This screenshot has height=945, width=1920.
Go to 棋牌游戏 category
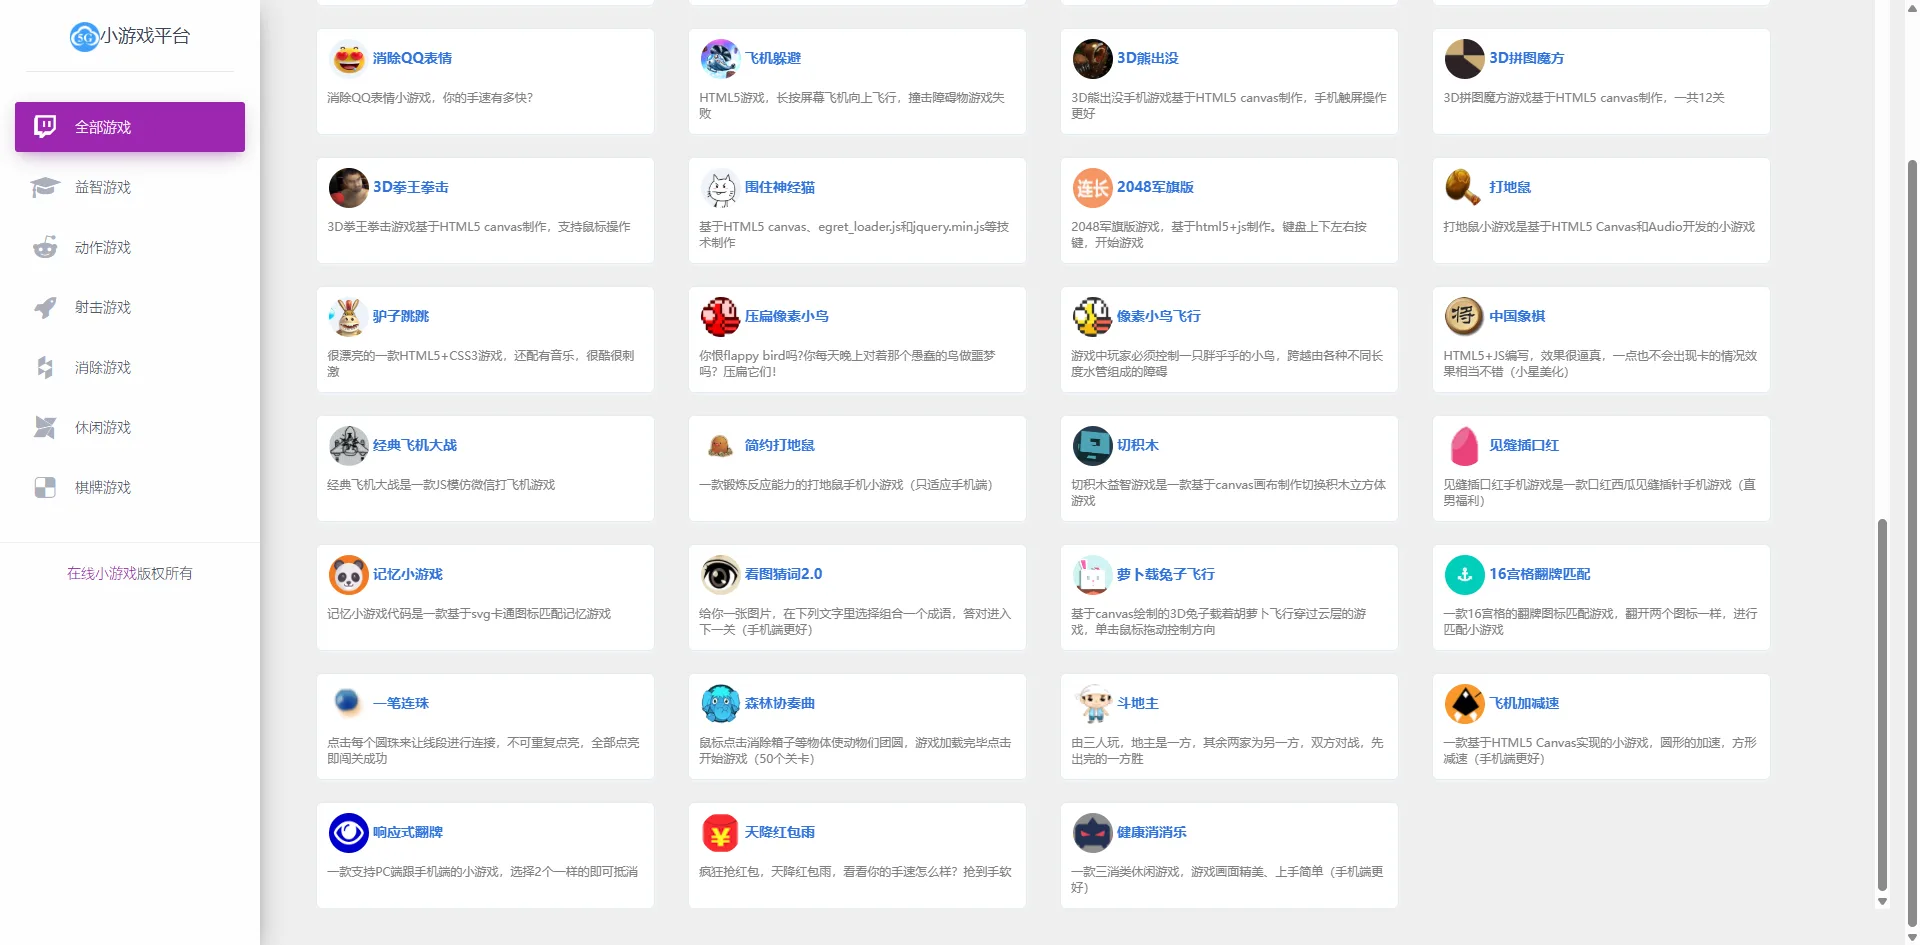pos(103,488)
